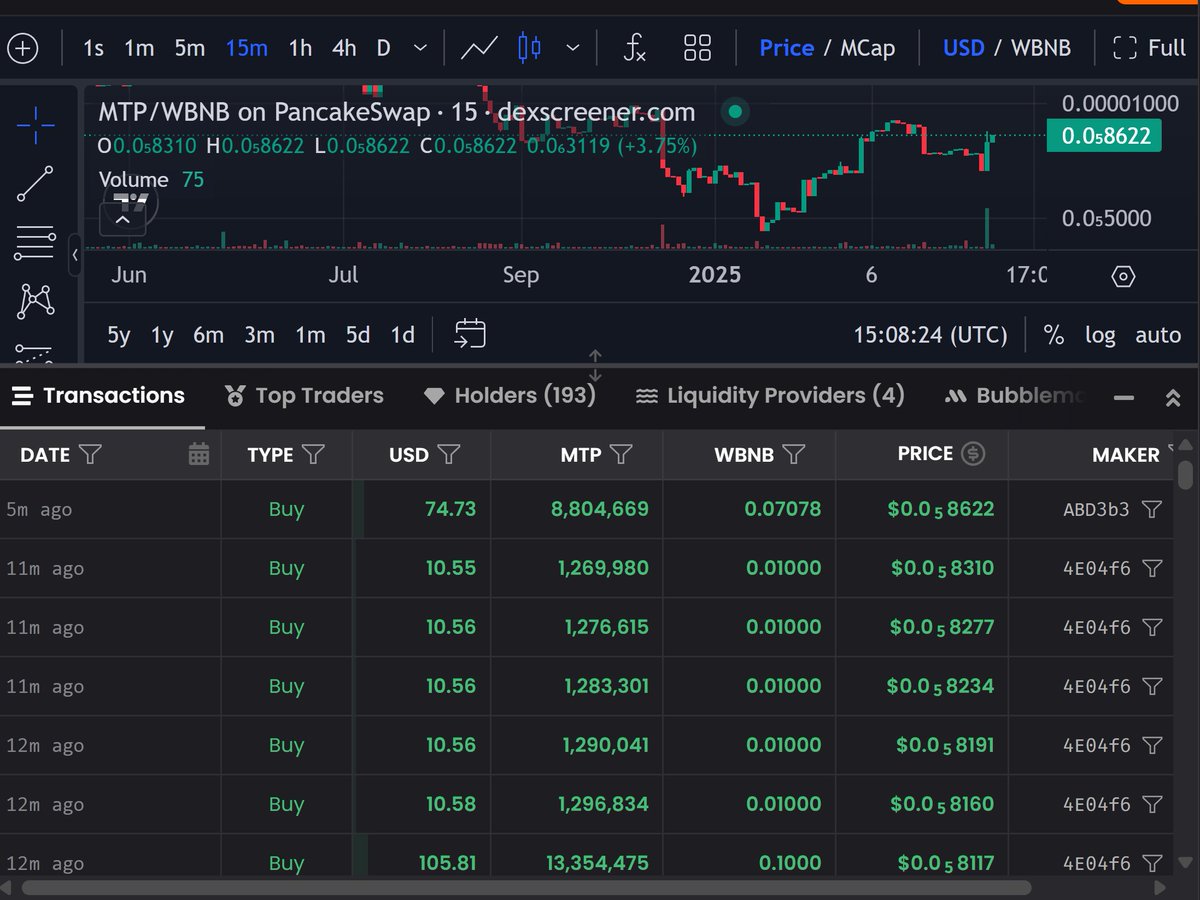Screen dimensions: 1200x900
Task: Set chart range to 1d
Action: tap(402, 335)
